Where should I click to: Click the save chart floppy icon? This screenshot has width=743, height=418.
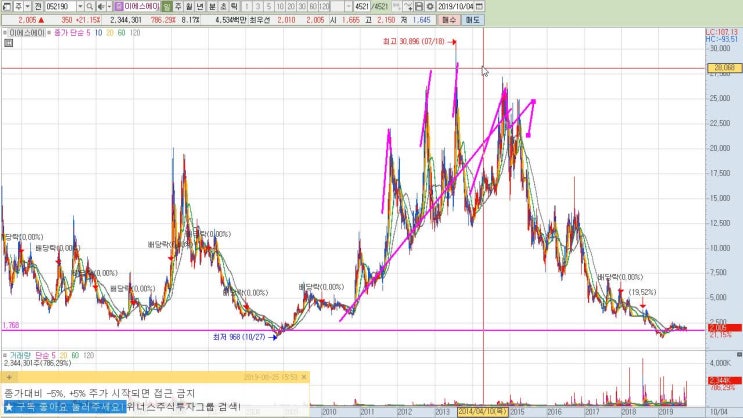[419, 7]
